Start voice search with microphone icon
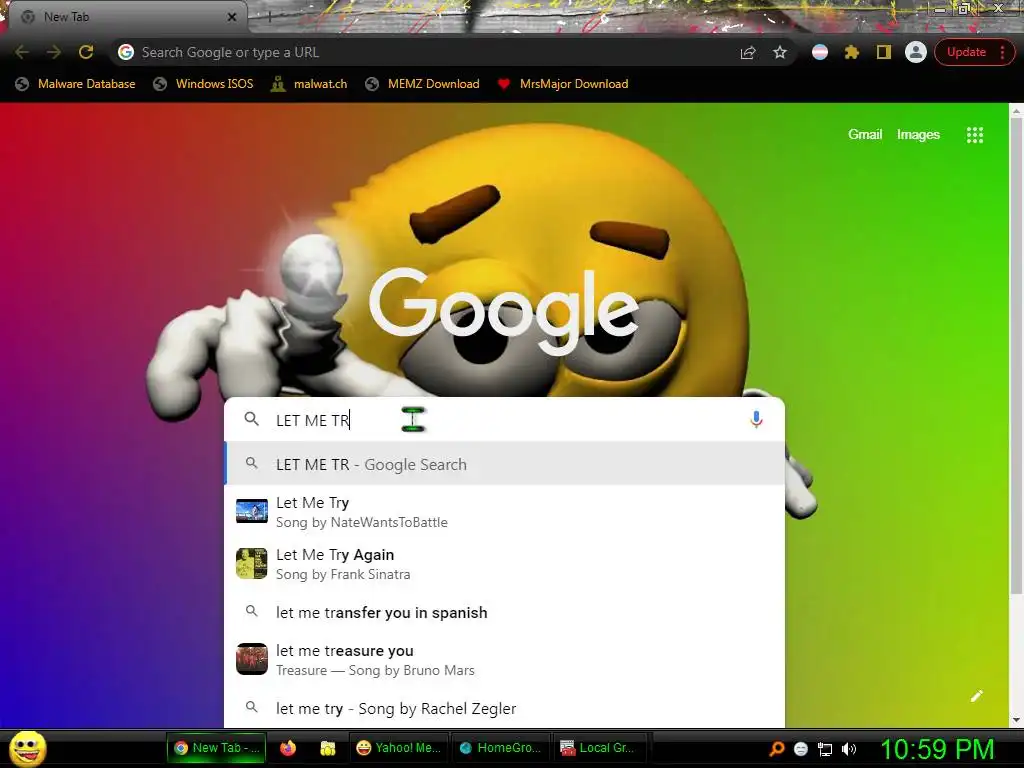This screenshot has height=768, width=1024. coord(756,419)
